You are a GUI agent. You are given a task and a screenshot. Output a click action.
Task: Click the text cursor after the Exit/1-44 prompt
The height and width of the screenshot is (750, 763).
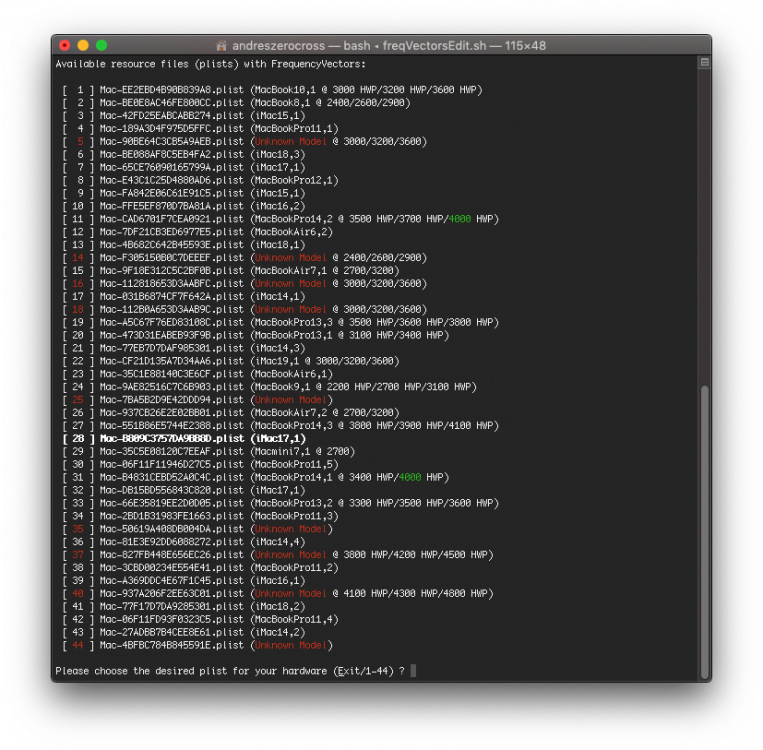pyautogui.click(x=413, y=671)
